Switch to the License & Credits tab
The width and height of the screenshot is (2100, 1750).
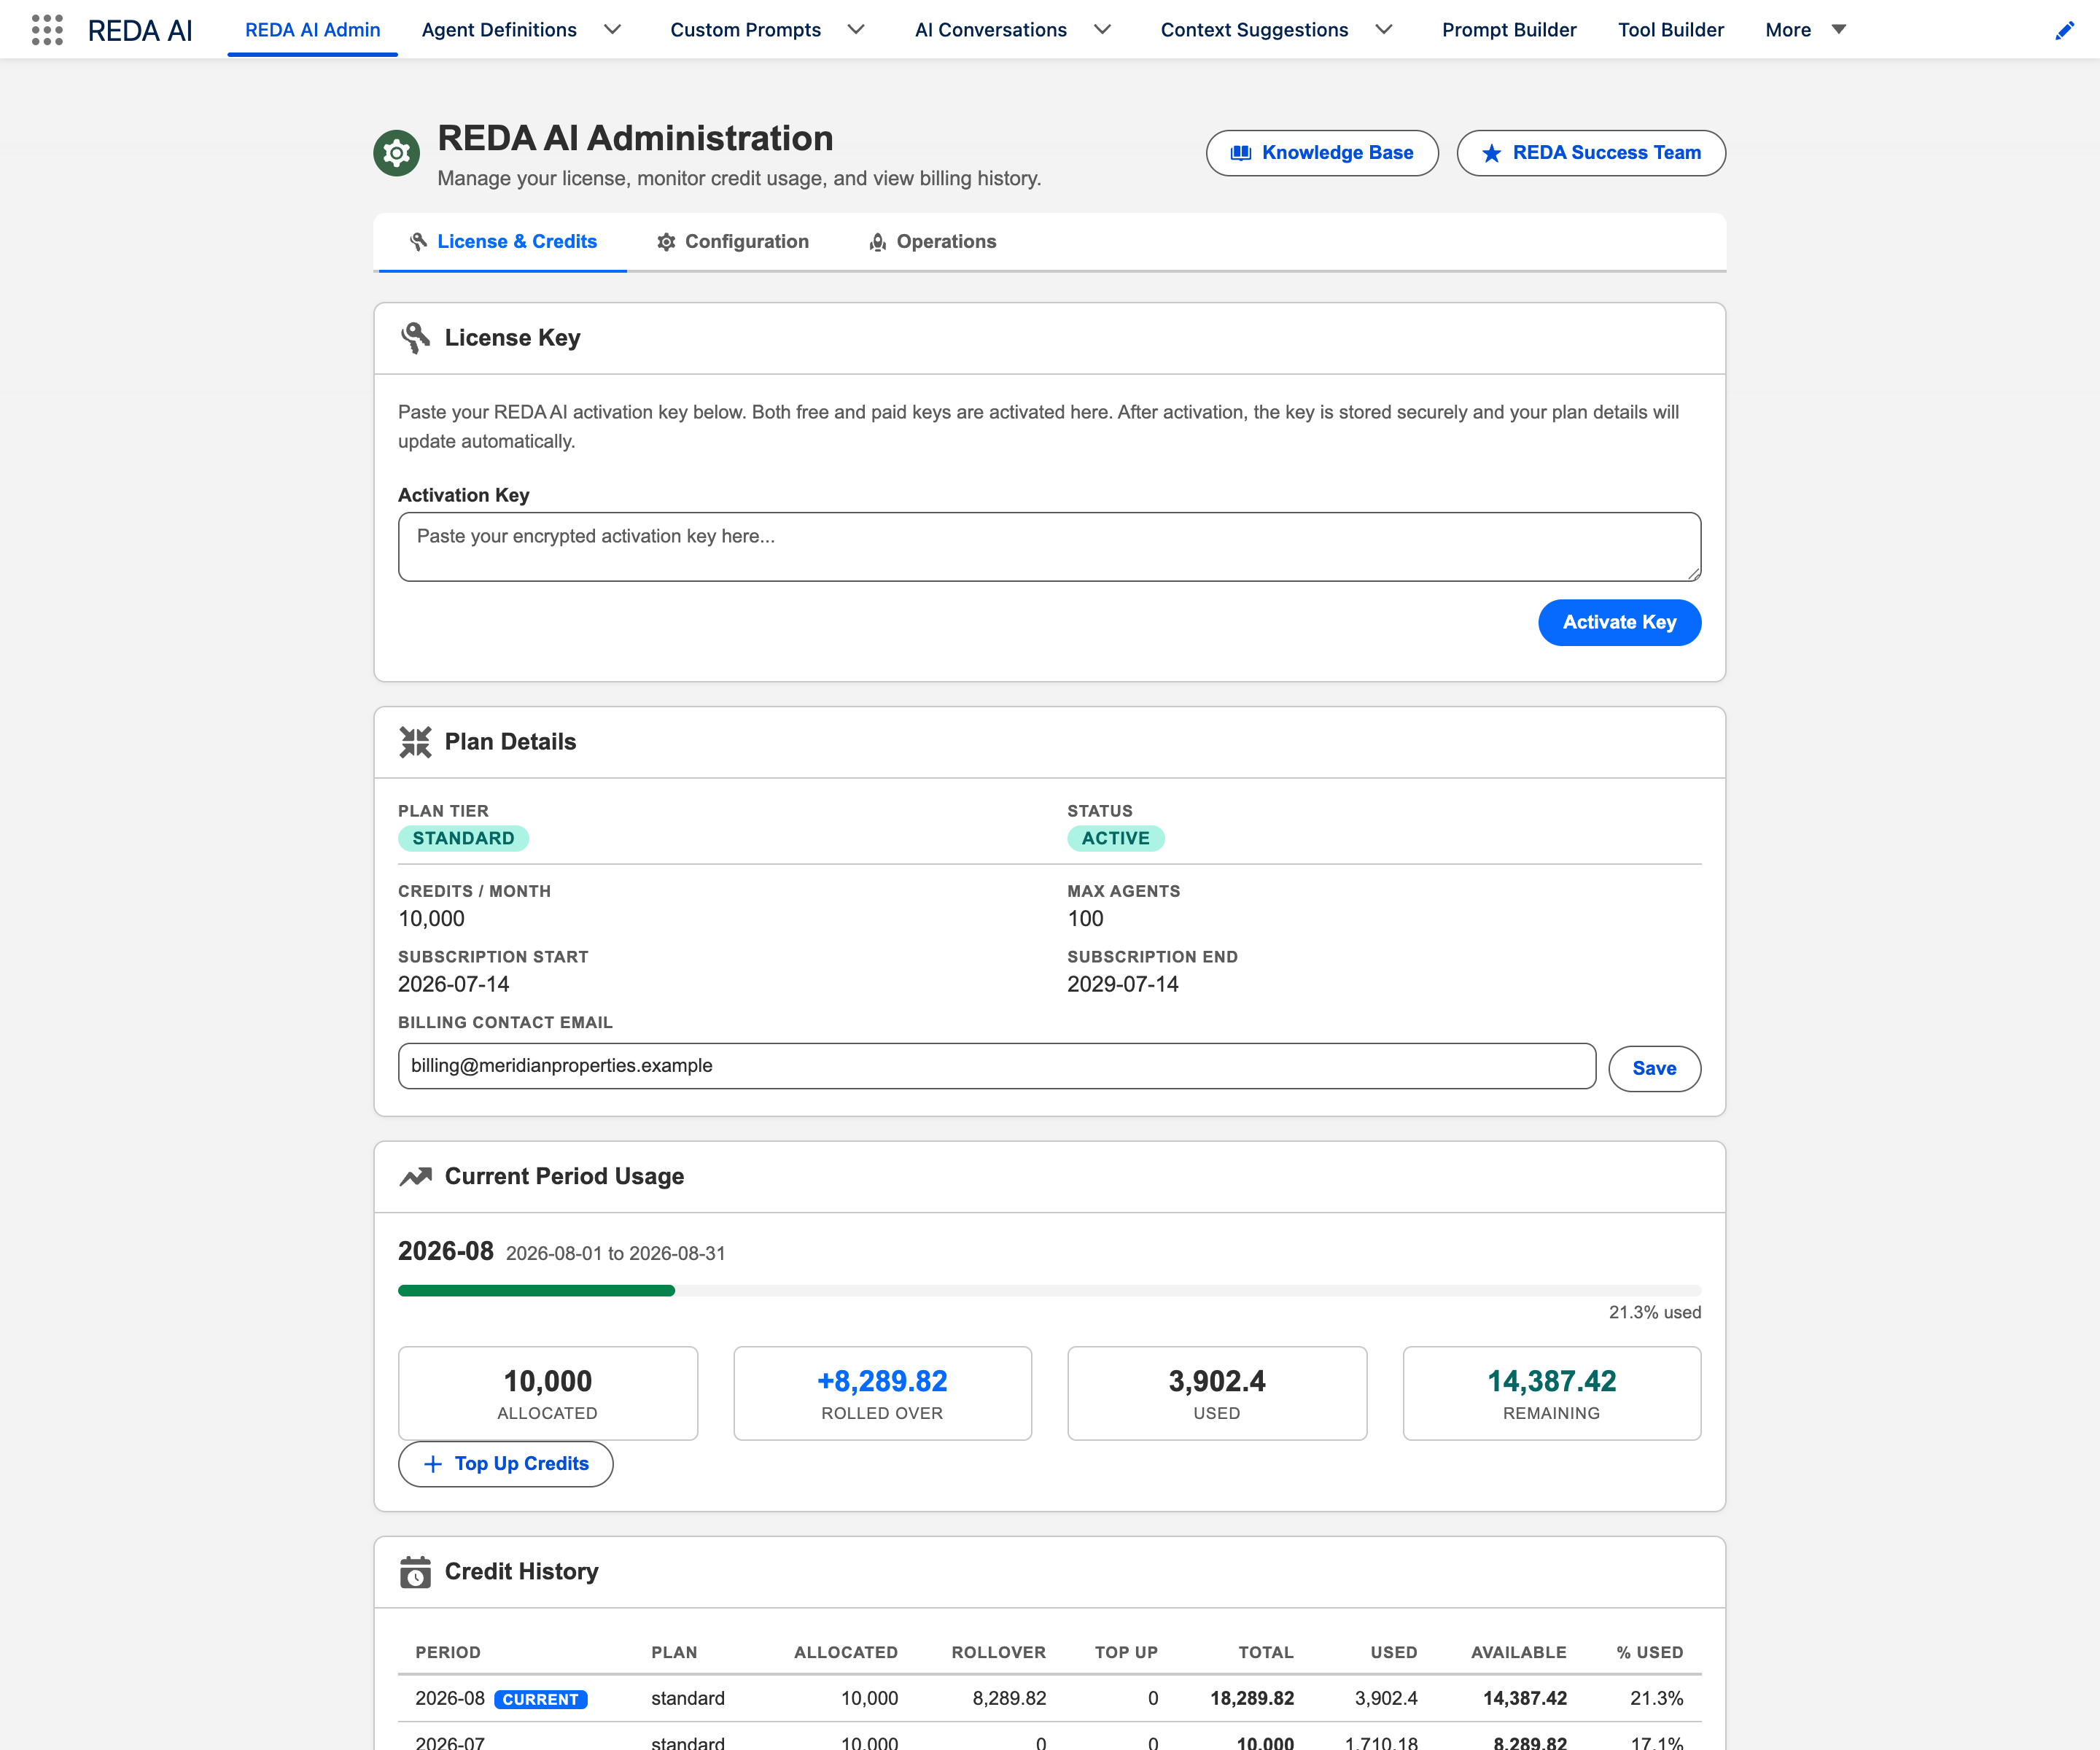coord(502,242)
